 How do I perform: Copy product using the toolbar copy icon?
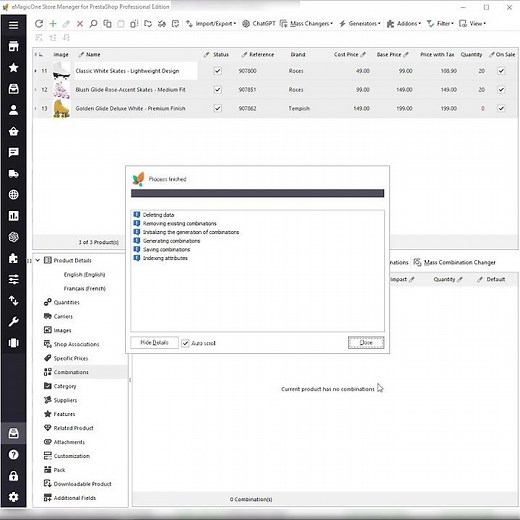tap(107, 24)
